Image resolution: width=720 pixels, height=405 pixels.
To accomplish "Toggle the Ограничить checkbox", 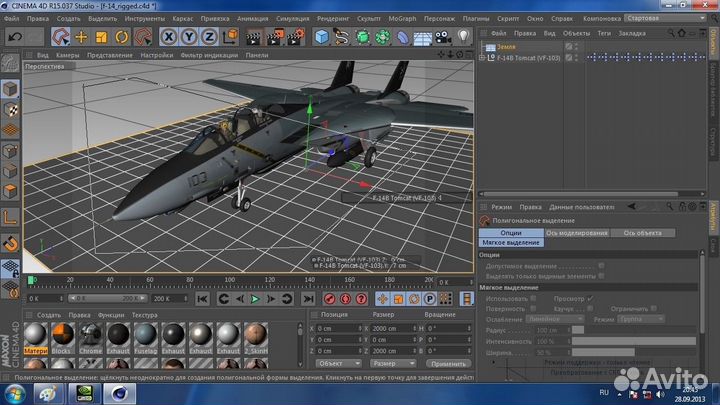I will coord(653,309).
